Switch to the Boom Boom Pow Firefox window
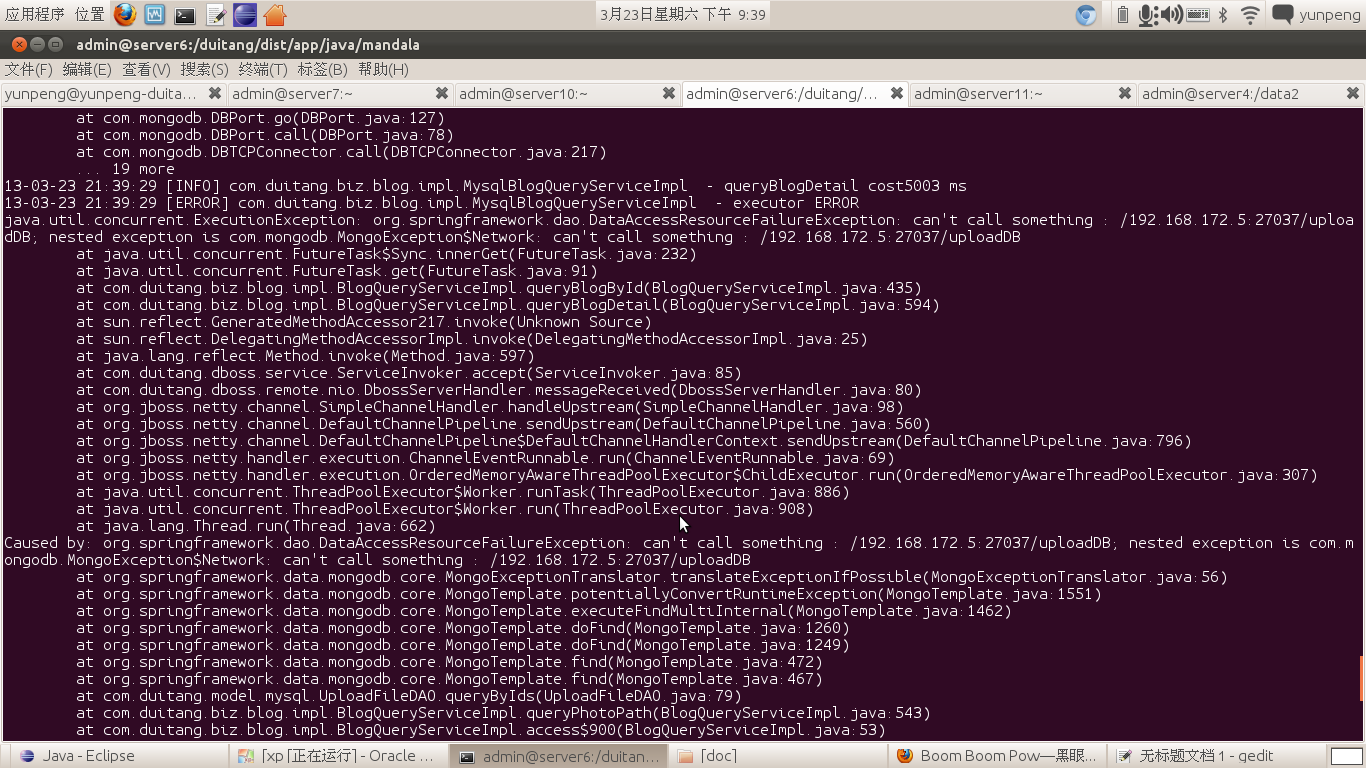This screenshot has width=1366, height=768. pyautogui.click(x=999, y=756)
